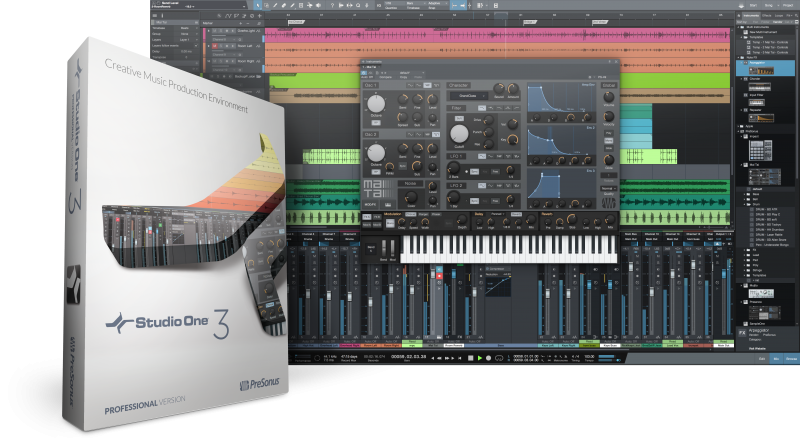Viewport: 800px width, 445px height.
Task: Select Poly mode in Global section
Action: (609, 133)
